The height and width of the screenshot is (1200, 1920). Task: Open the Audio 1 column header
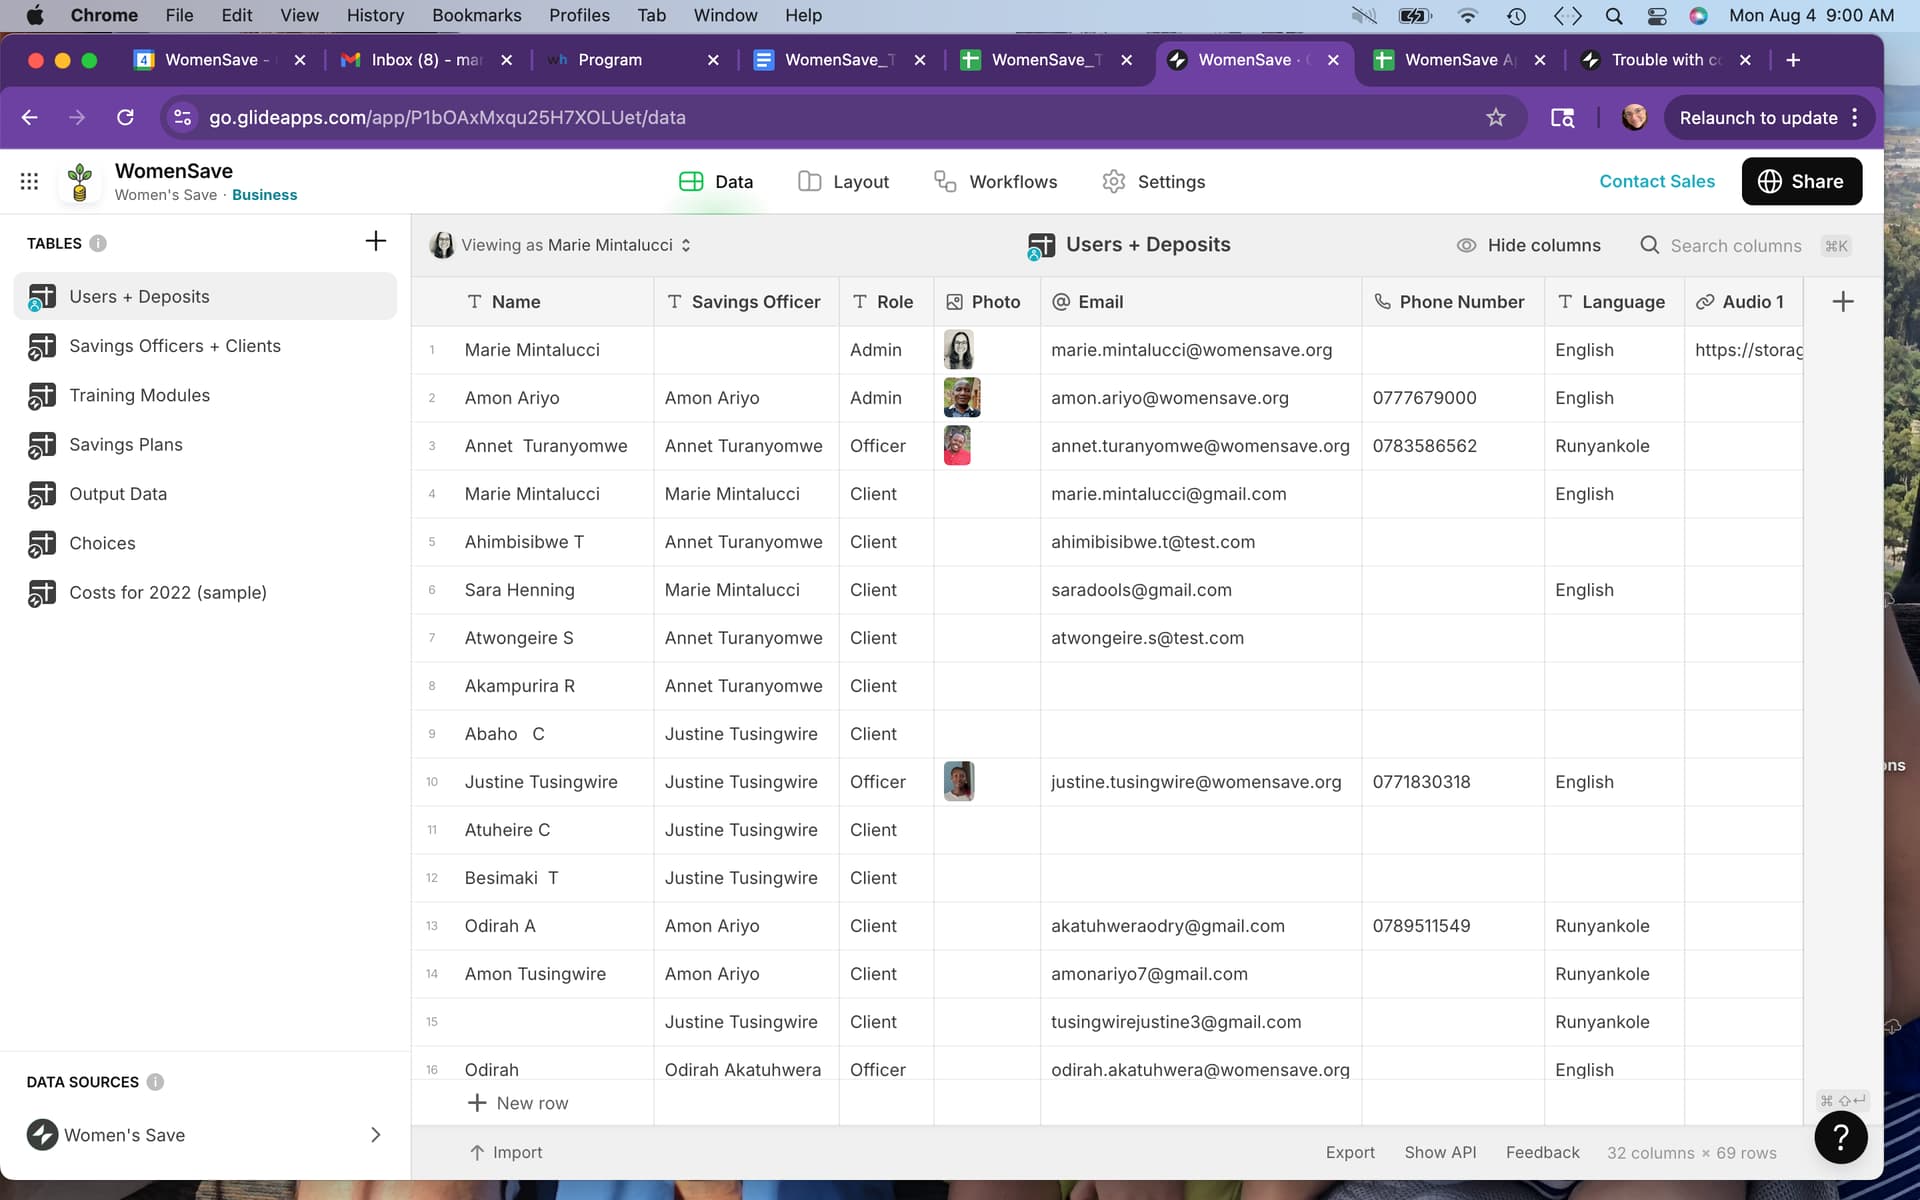pyautogui.click(x=1744, y=302)
